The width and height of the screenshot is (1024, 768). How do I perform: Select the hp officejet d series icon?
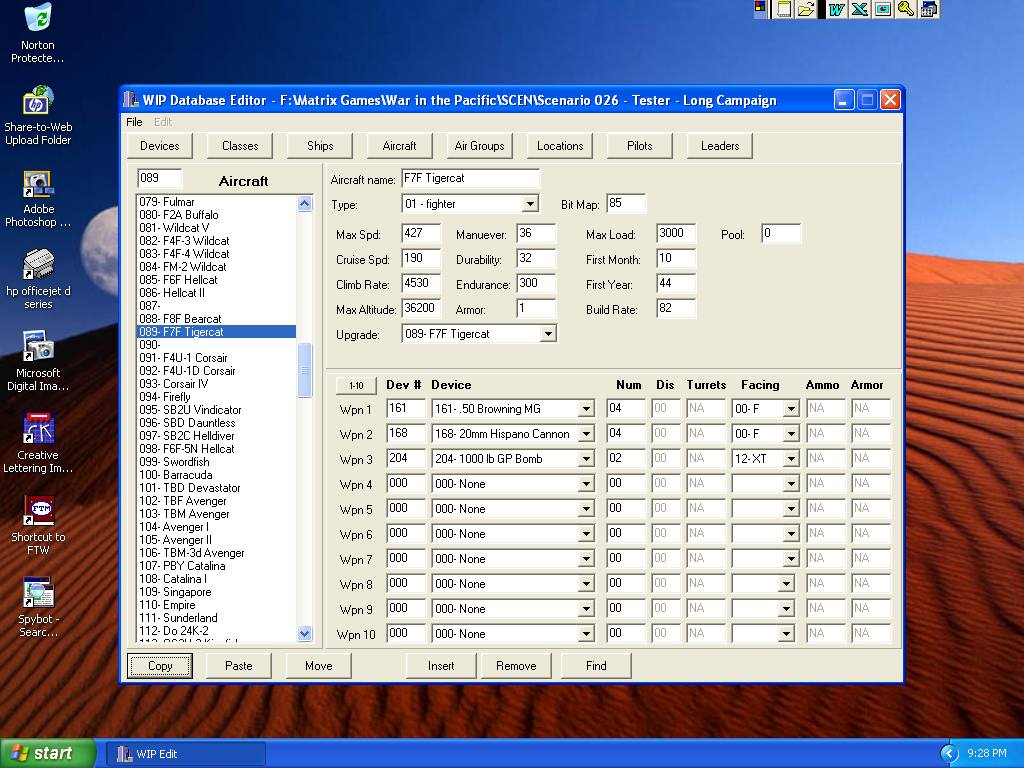[x=38, y=280]
